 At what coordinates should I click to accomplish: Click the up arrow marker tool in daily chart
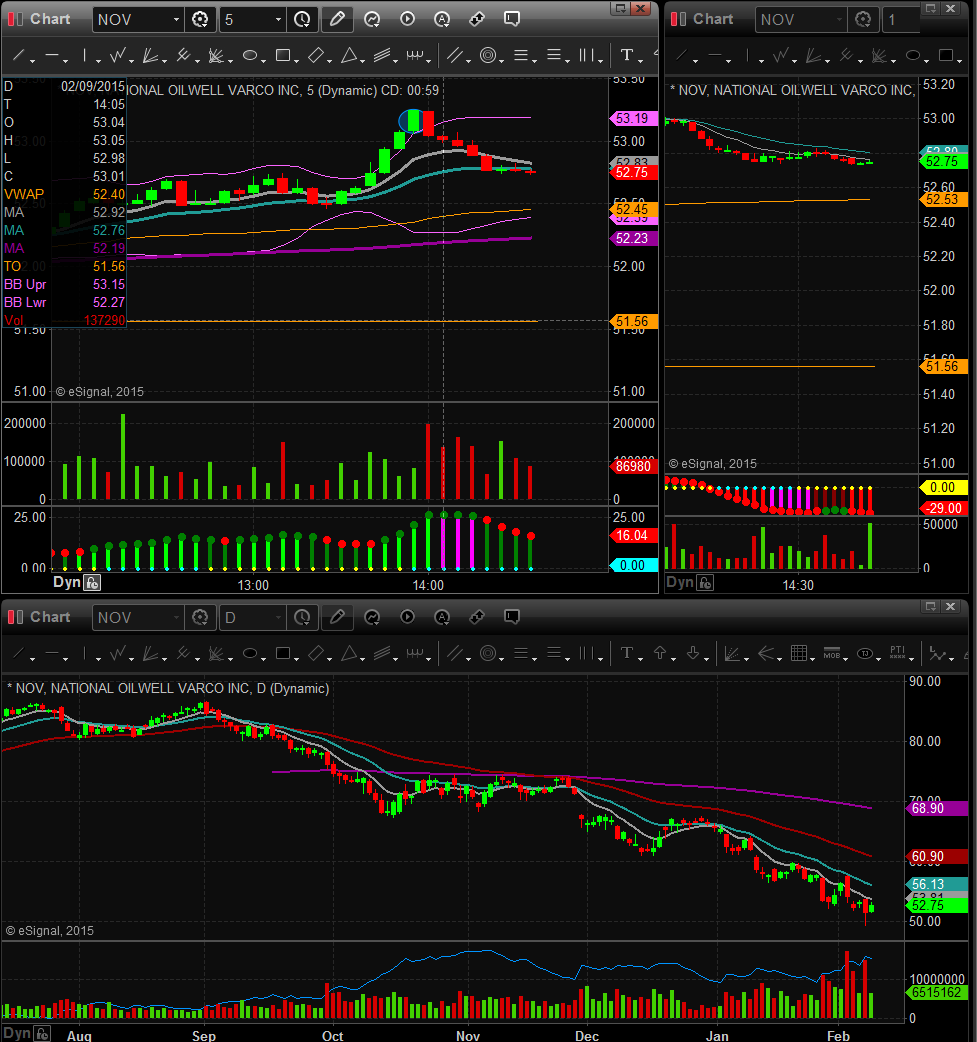click(x=660, y=654)
